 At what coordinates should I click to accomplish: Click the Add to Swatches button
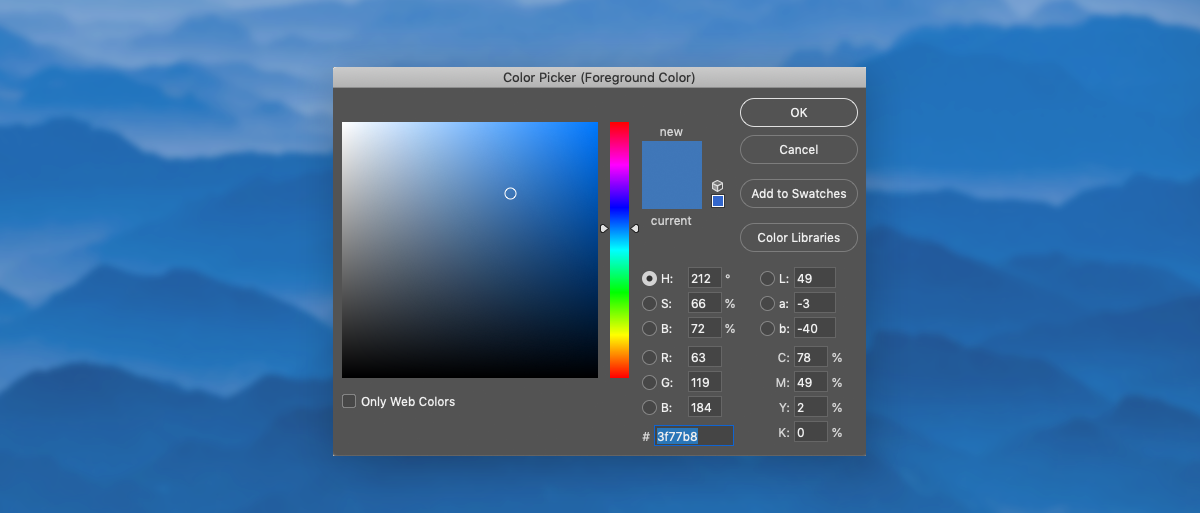click(x=798, y=194)
